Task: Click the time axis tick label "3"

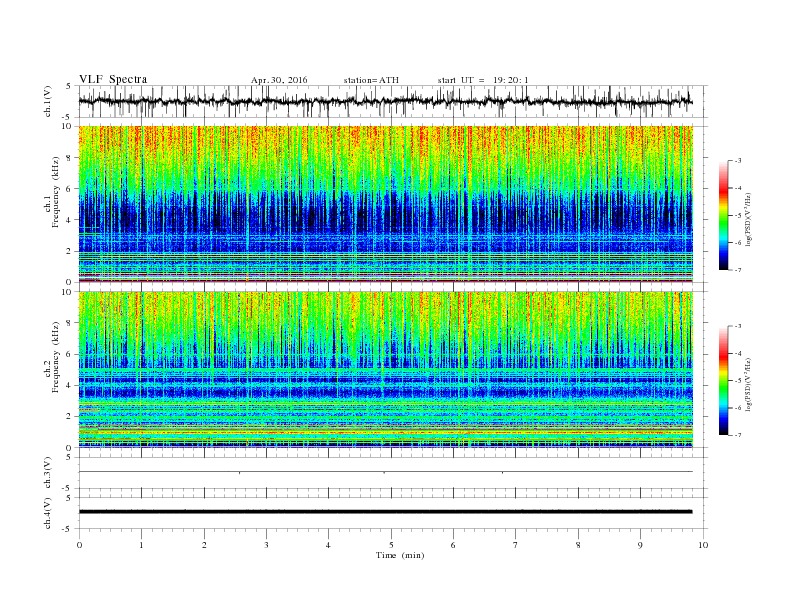Action: click(266, 545)
